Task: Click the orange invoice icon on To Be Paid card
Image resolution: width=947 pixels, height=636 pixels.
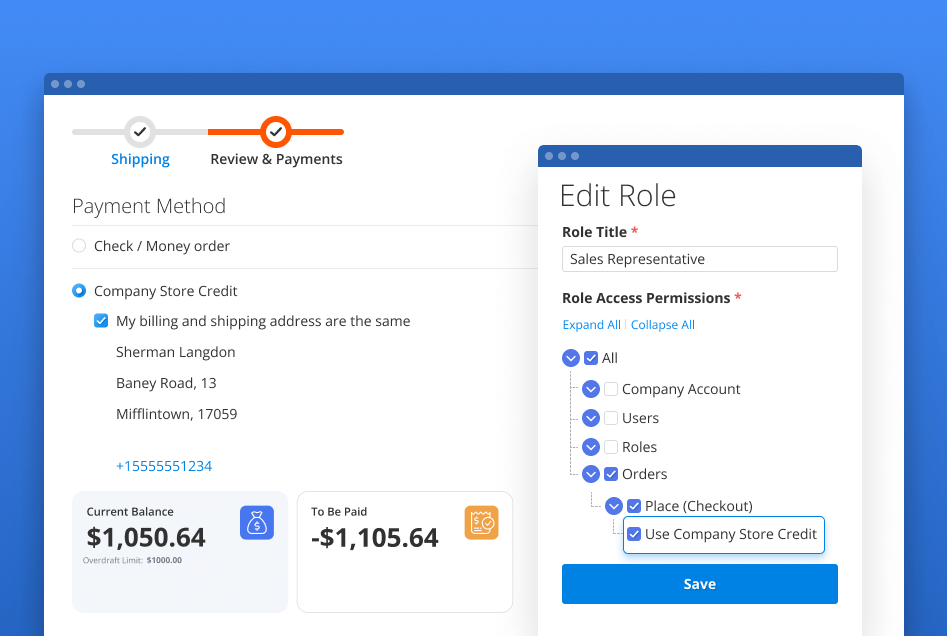Action: [x=482, y=522]
